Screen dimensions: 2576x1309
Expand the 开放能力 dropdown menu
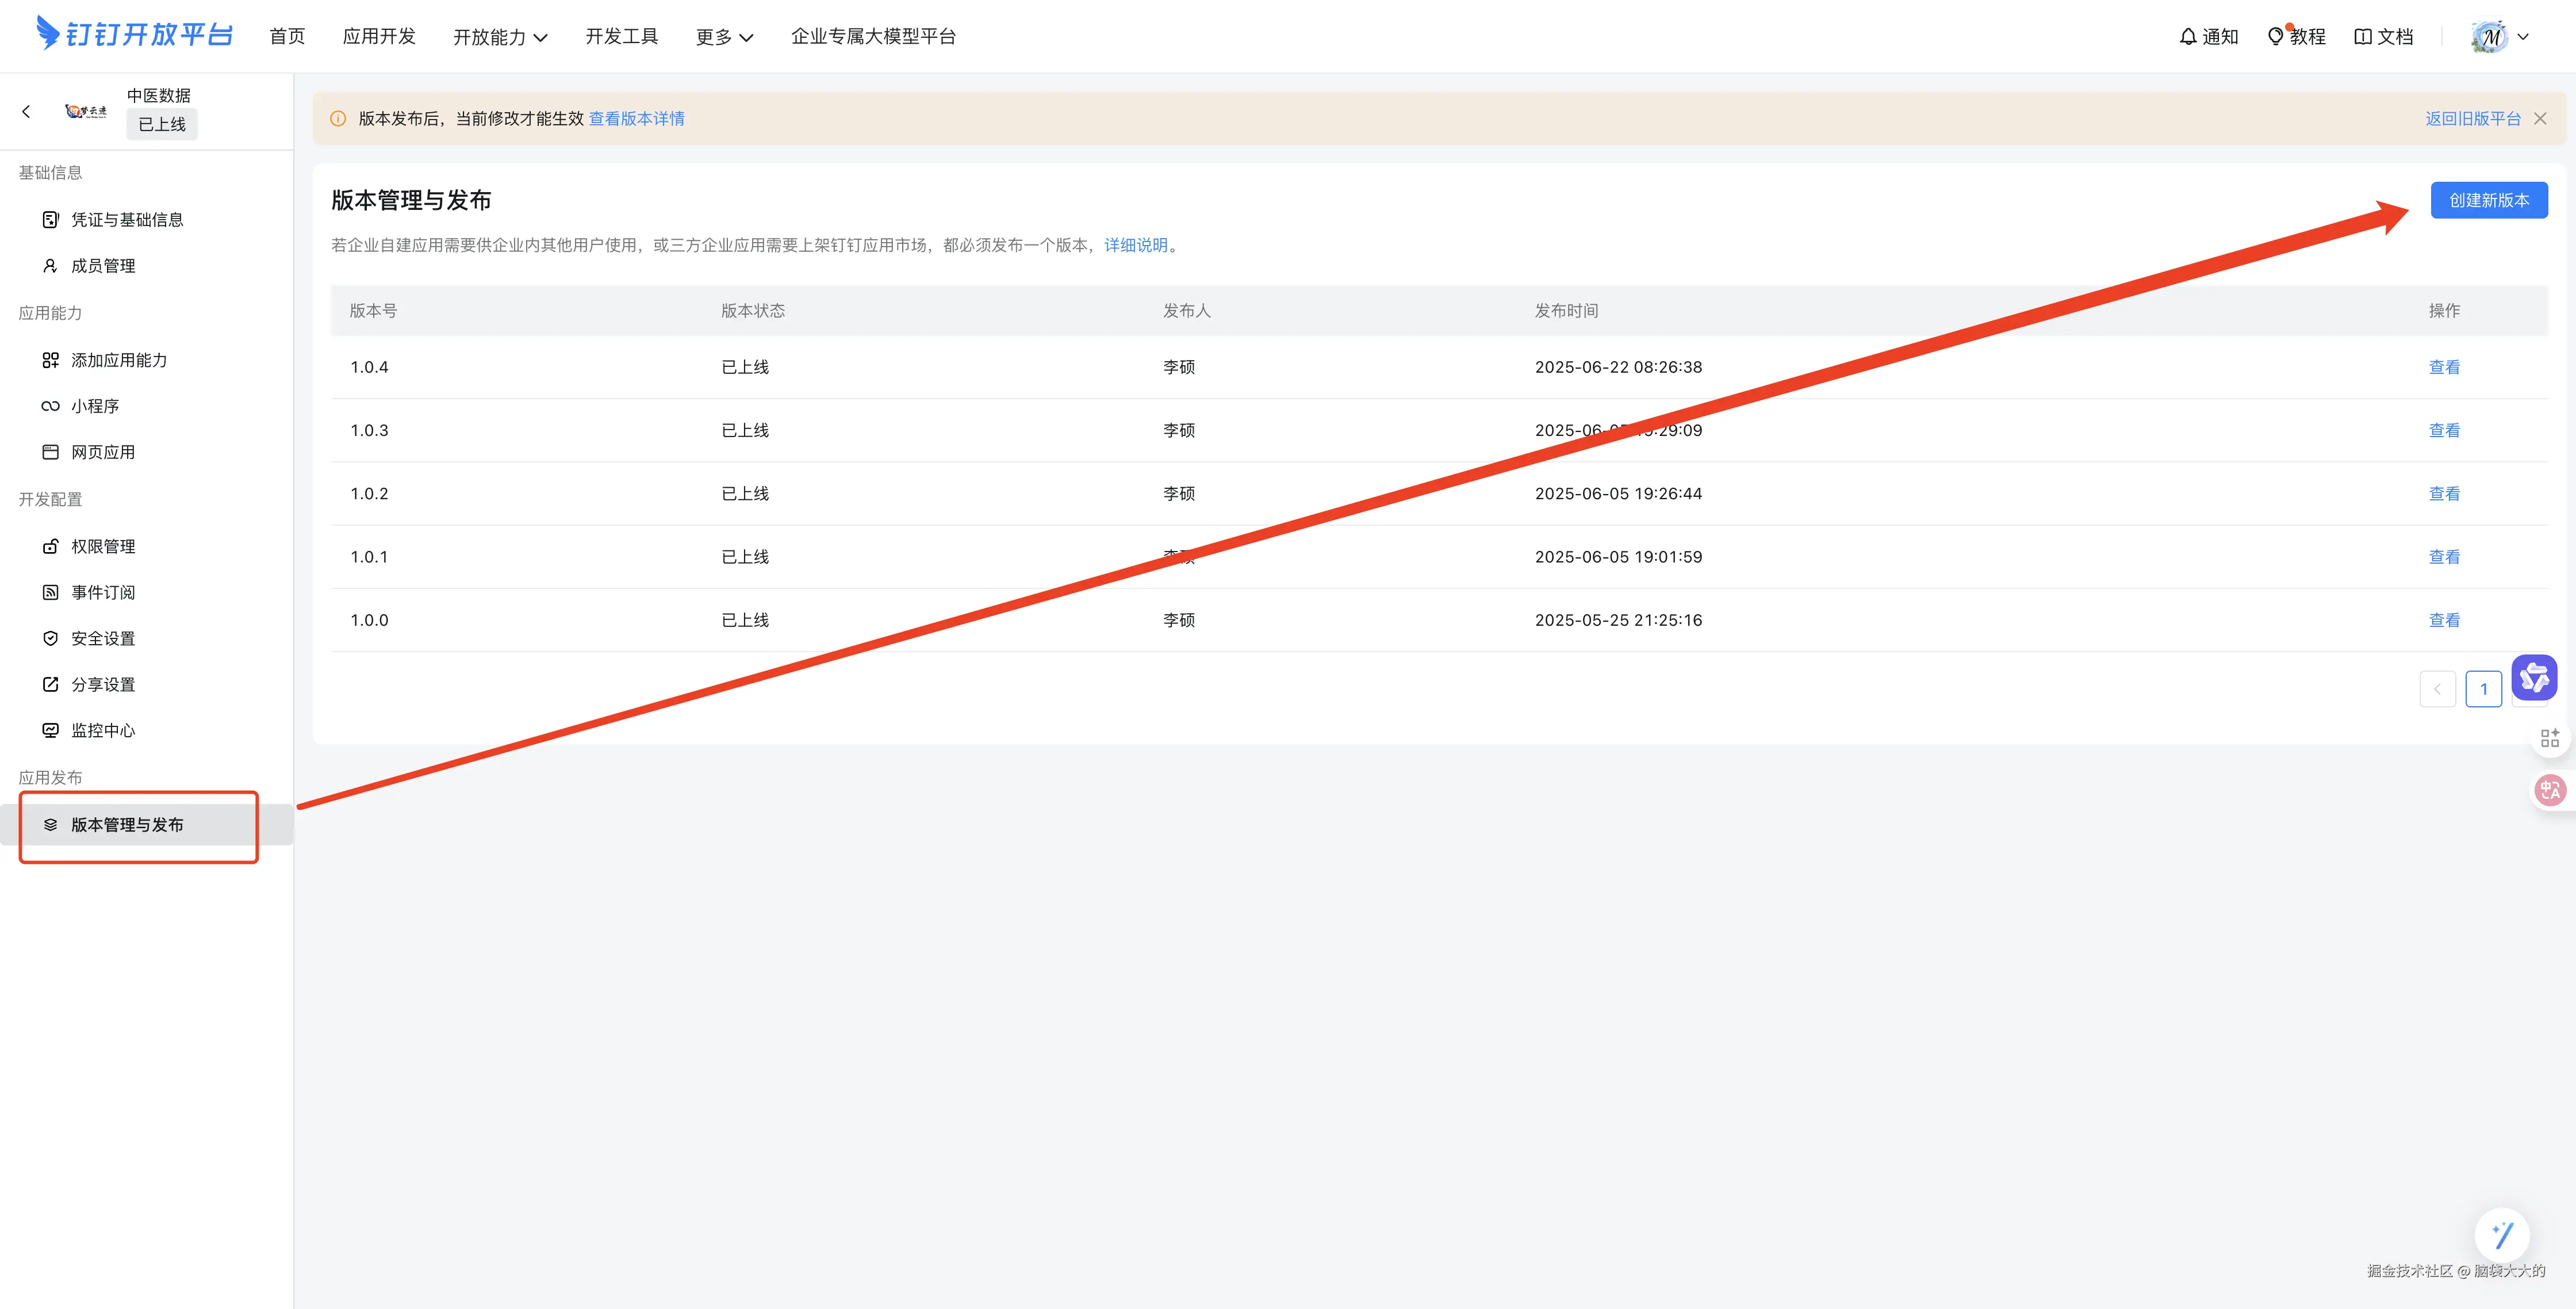(500, 37)
